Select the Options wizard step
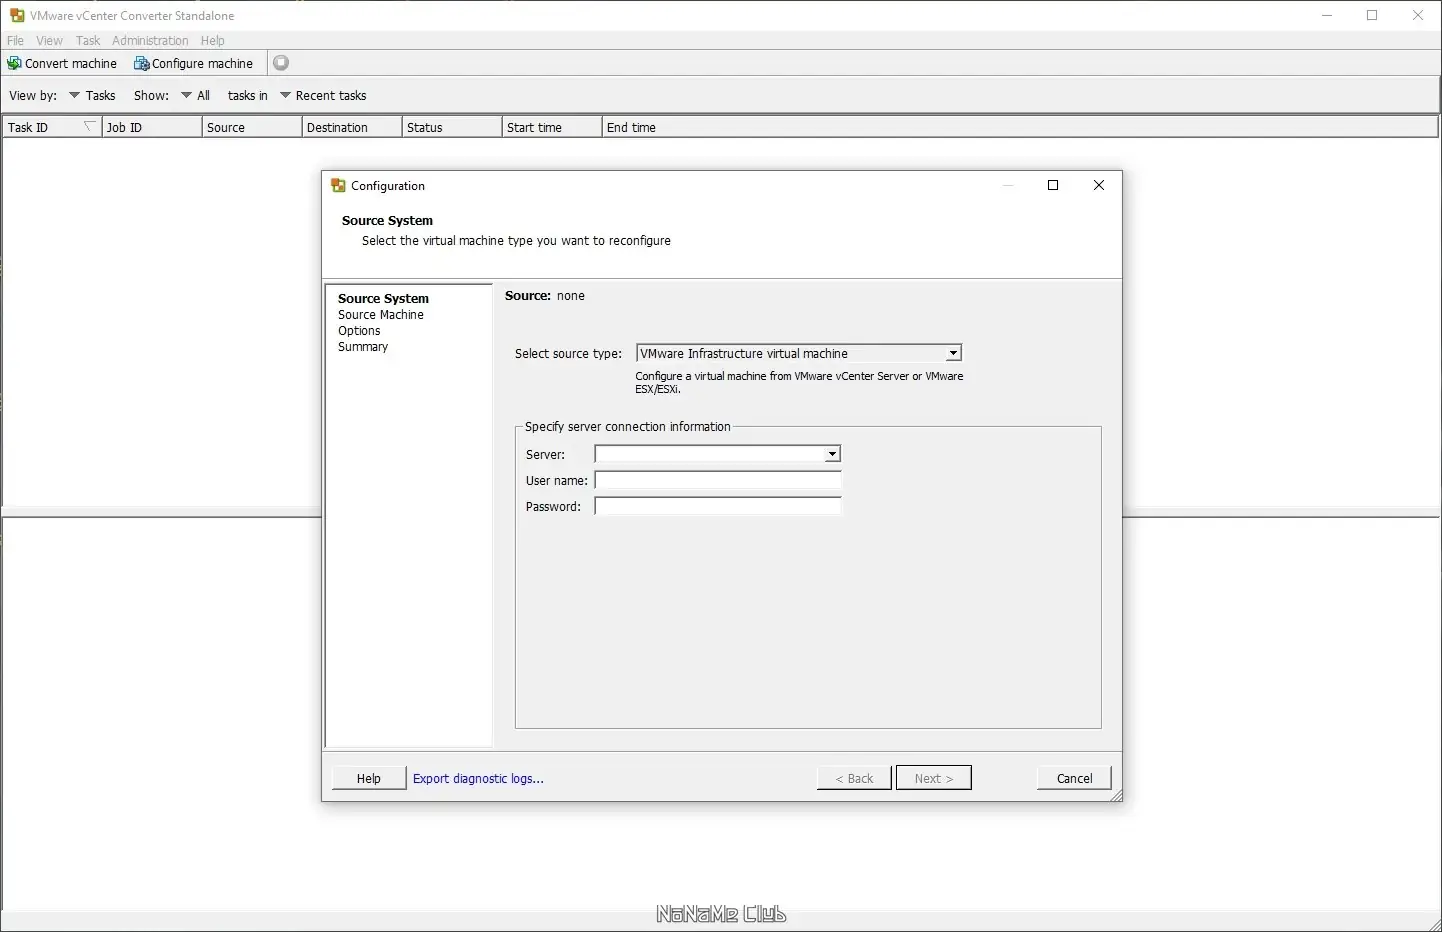 [359, 331]
